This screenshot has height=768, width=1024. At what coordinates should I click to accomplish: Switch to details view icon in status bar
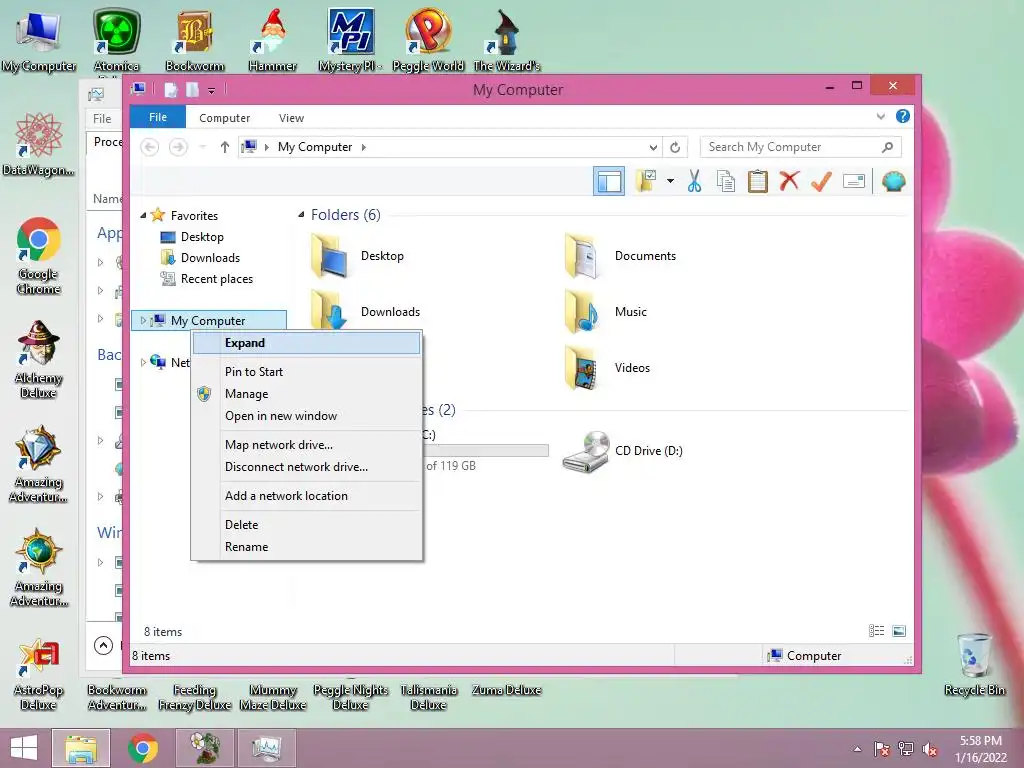point(876,631)
